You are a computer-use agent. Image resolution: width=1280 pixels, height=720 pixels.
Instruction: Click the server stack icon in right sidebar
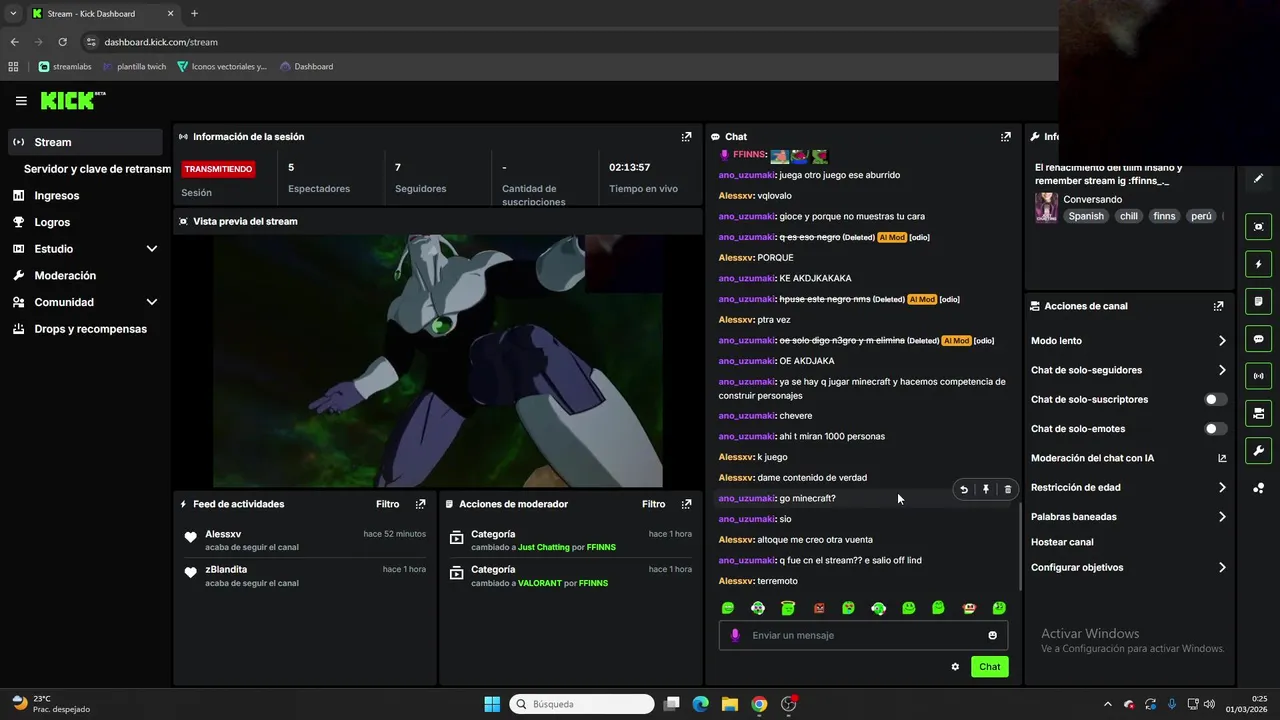click(x=1259, y=413)
